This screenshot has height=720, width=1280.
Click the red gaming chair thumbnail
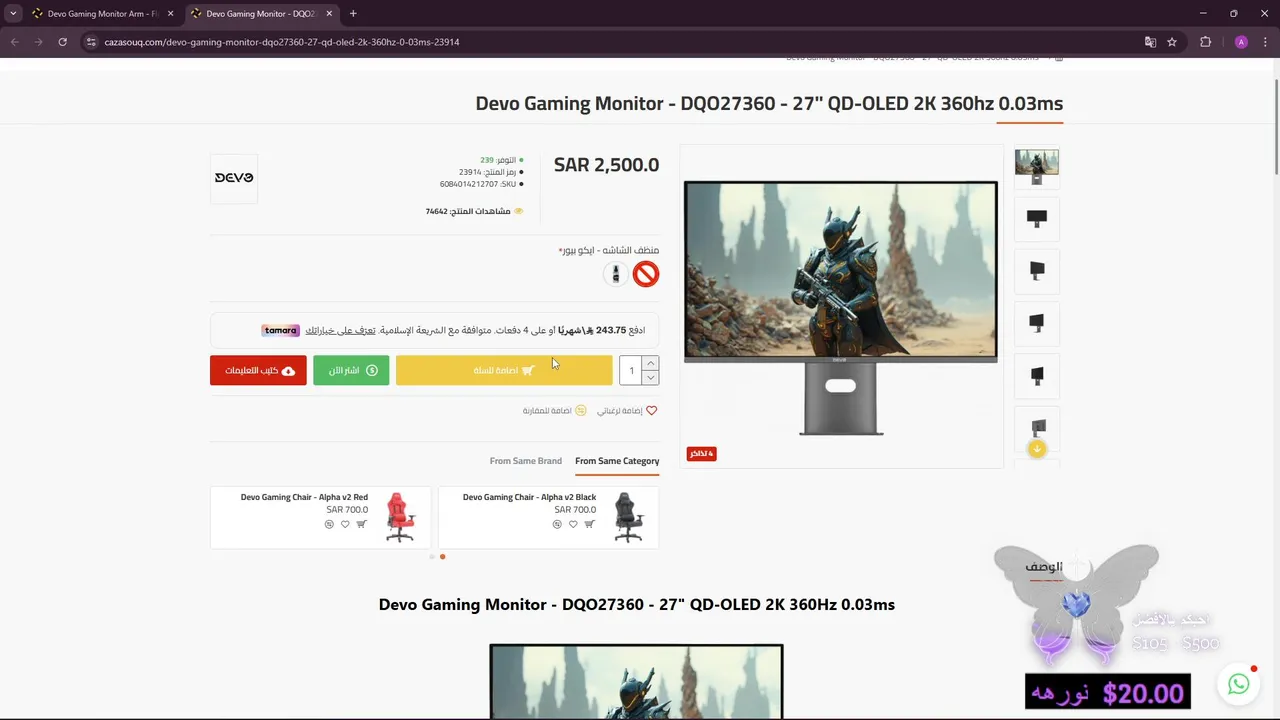400,517
